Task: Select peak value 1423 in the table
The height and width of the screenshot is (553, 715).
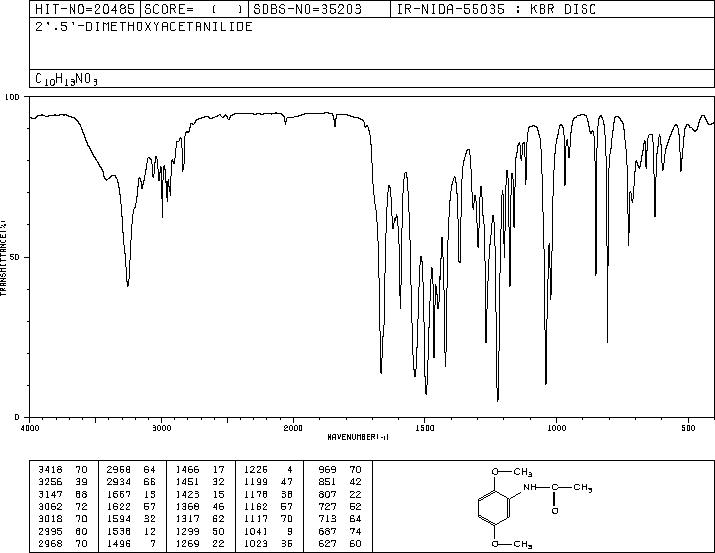Action: coord(187,494)
